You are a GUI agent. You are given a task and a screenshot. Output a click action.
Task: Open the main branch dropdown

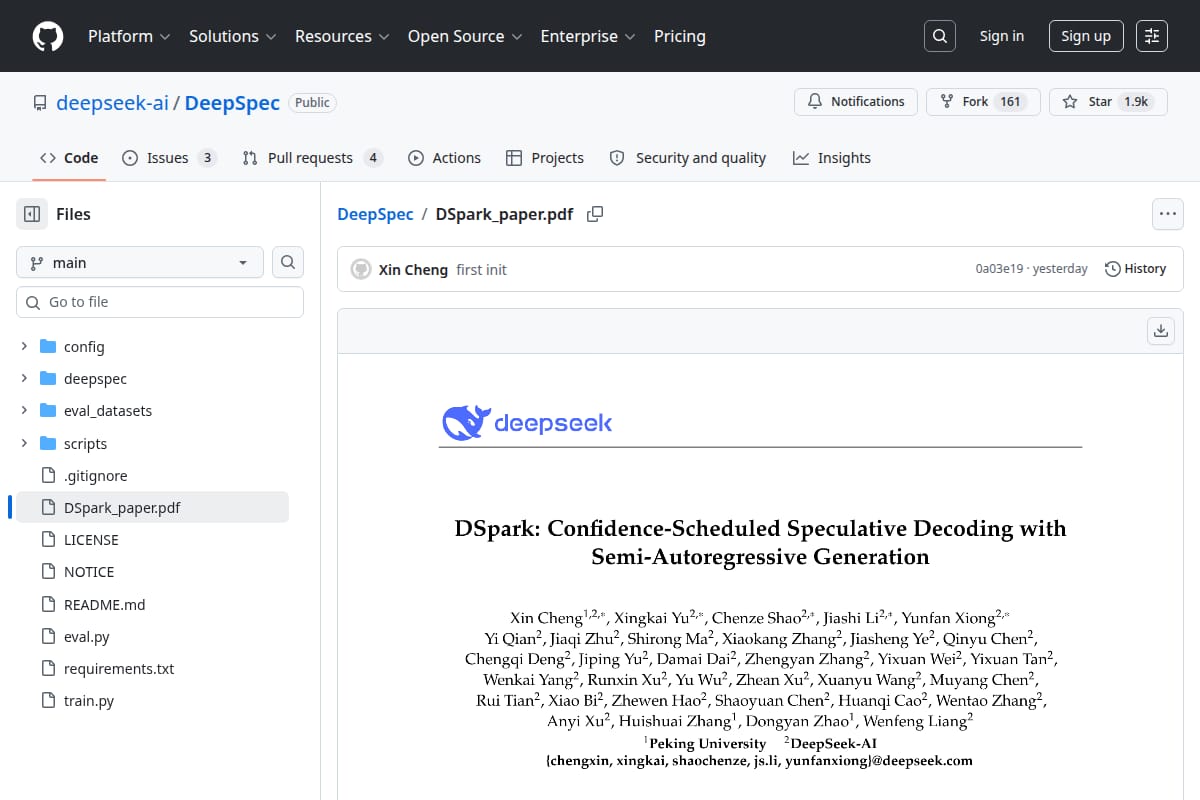pos(140,262)
